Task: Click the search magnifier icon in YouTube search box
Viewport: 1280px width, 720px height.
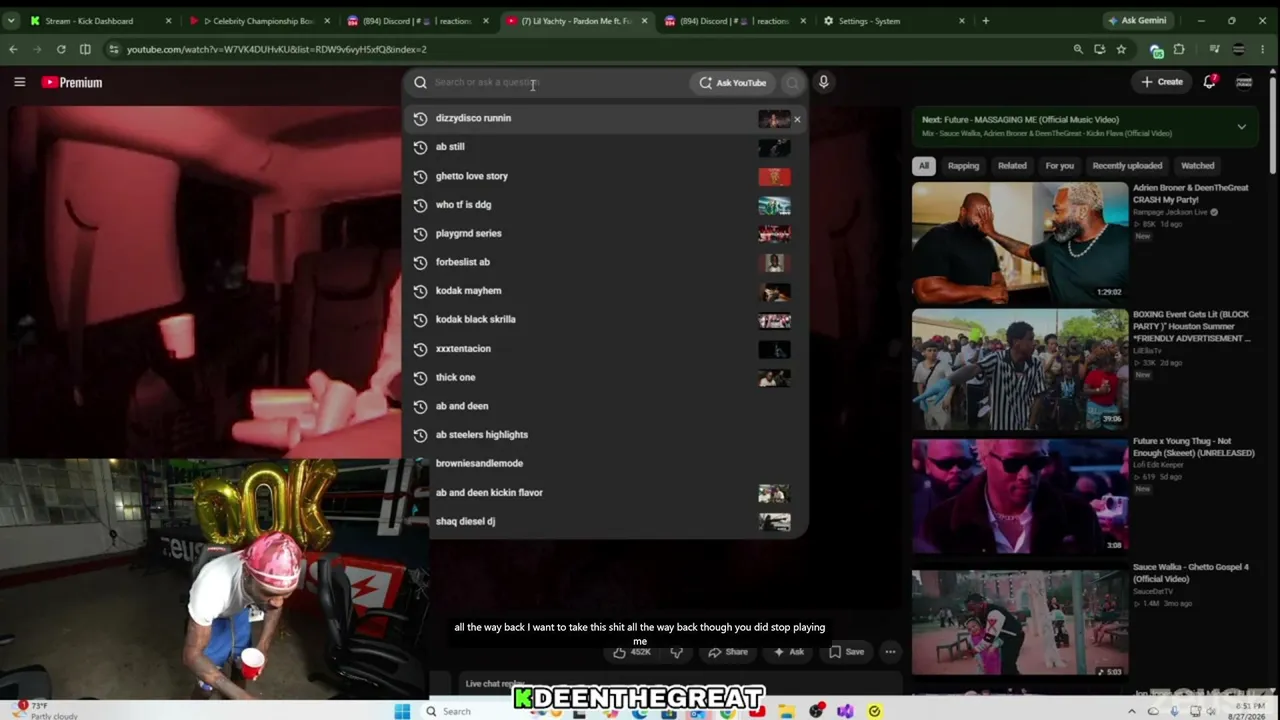Action: [420, 83]
